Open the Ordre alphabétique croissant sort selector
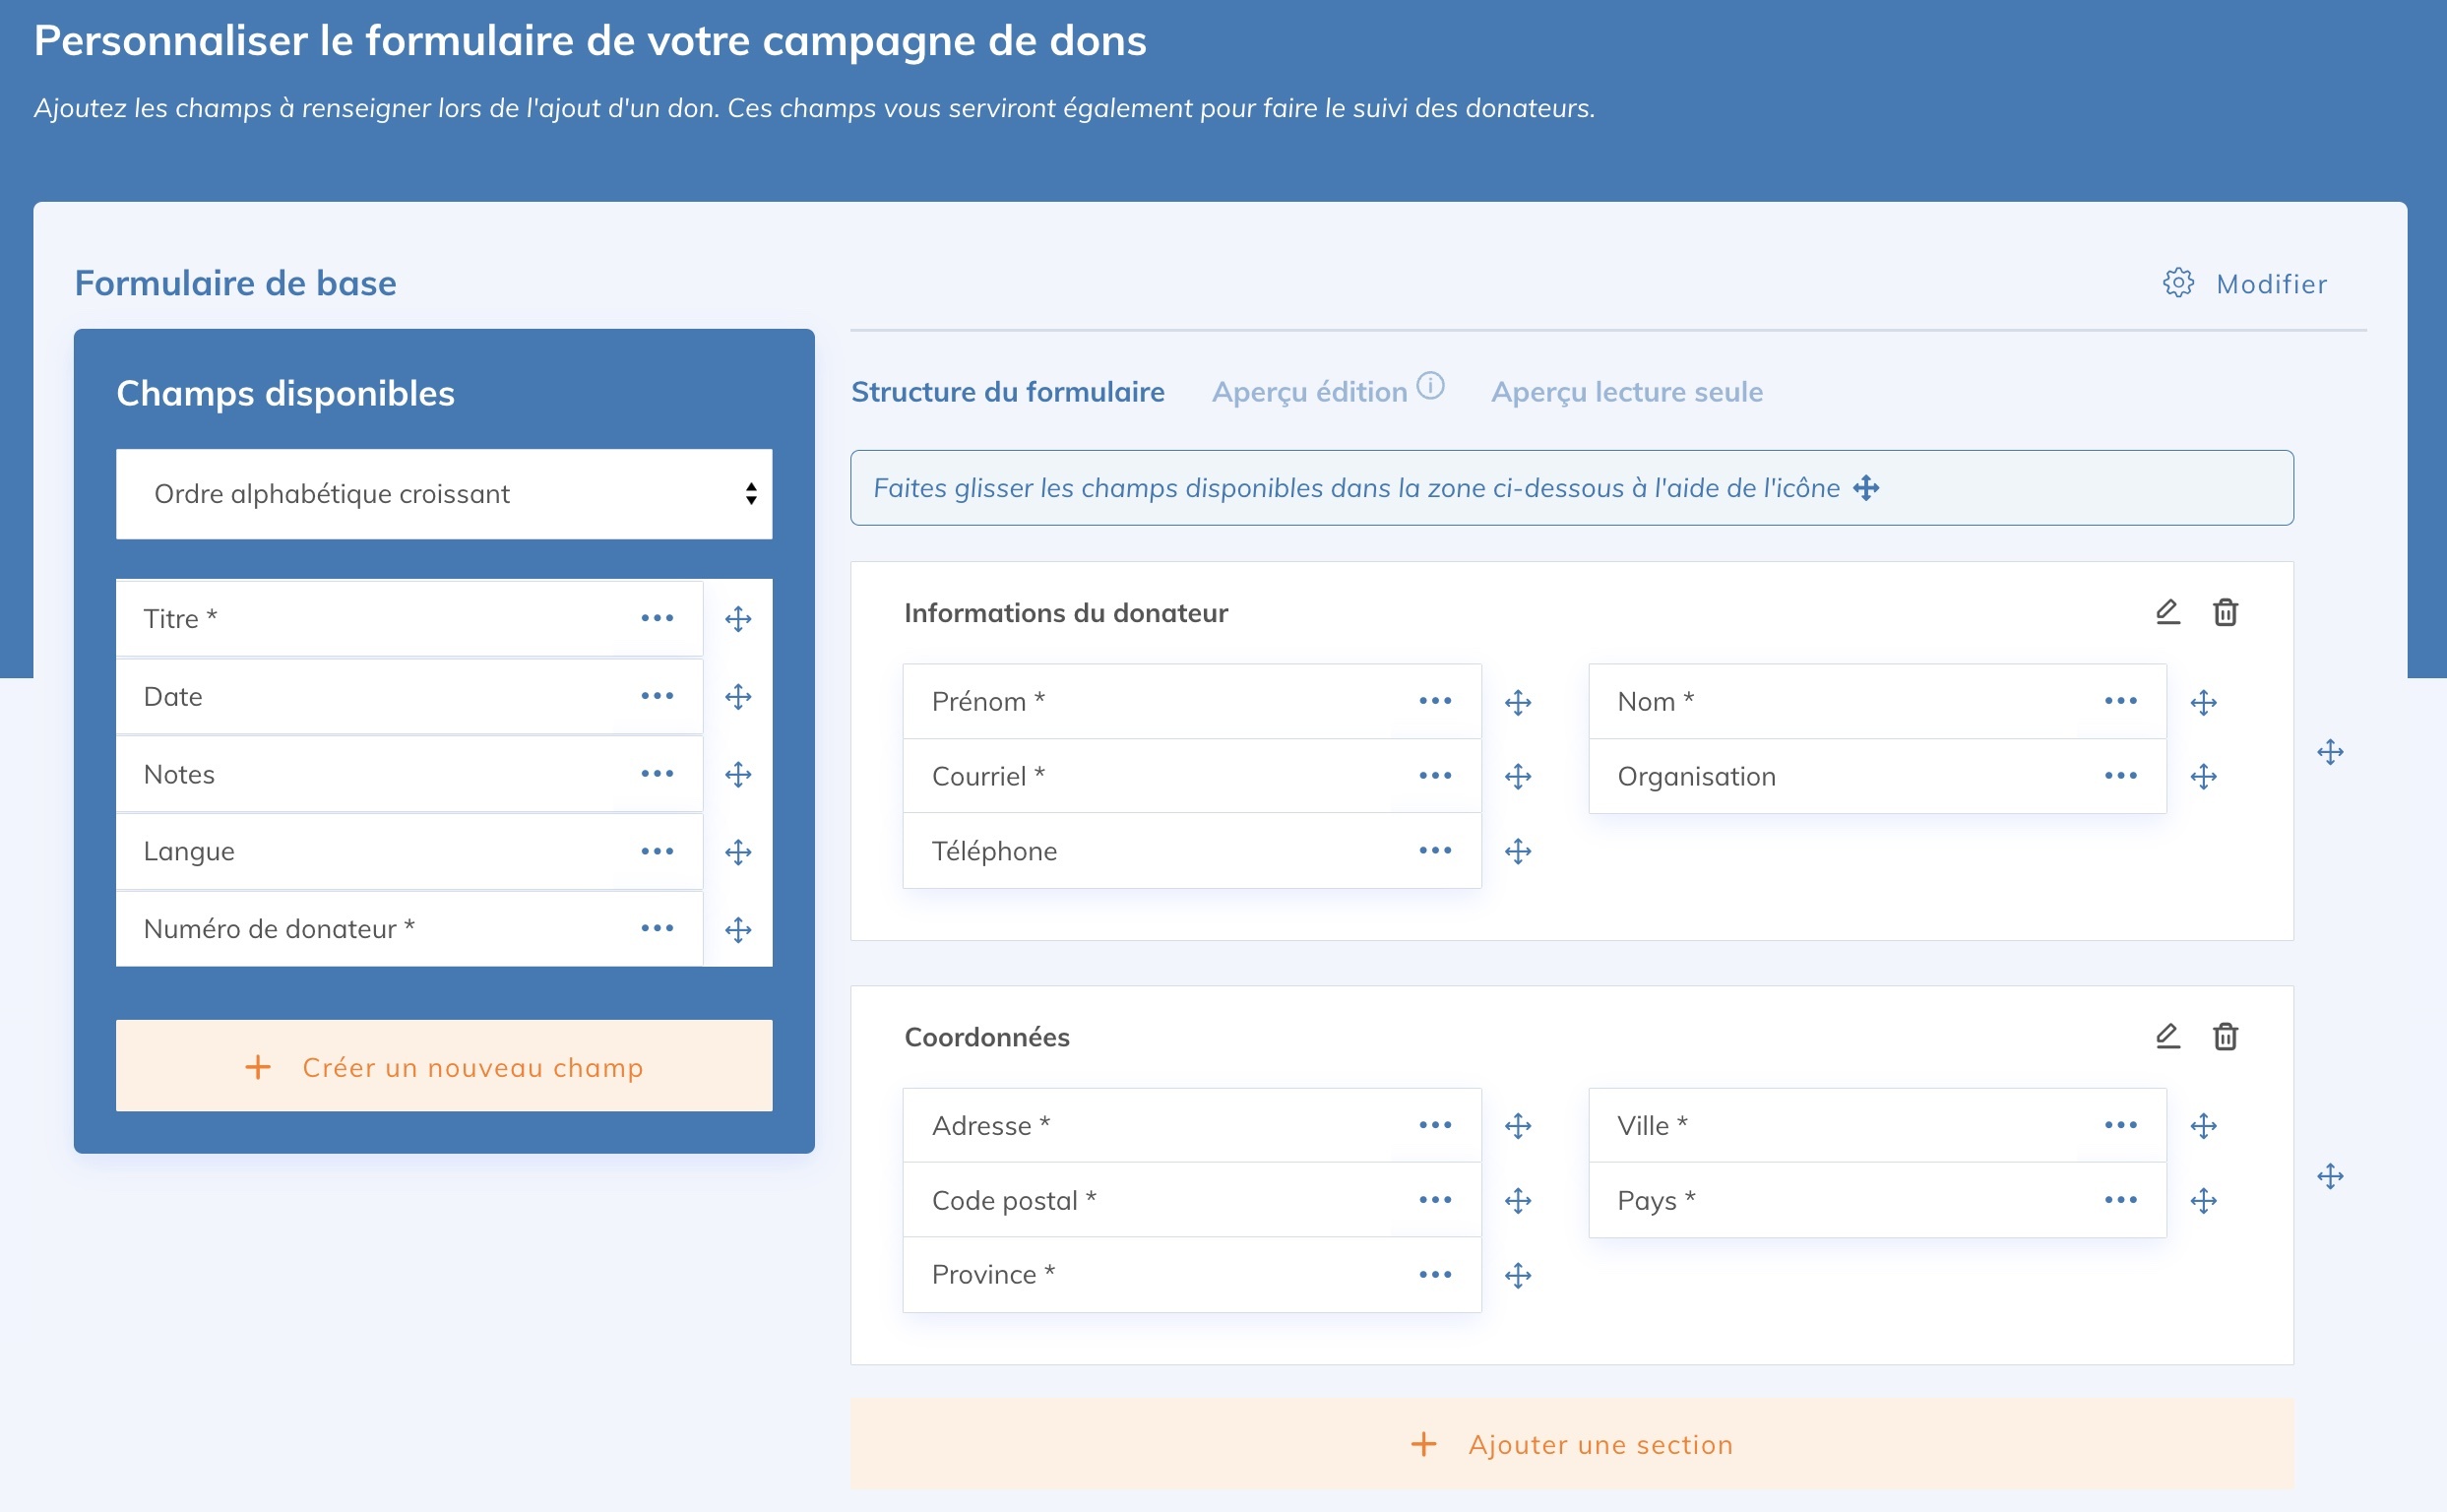 444,493
